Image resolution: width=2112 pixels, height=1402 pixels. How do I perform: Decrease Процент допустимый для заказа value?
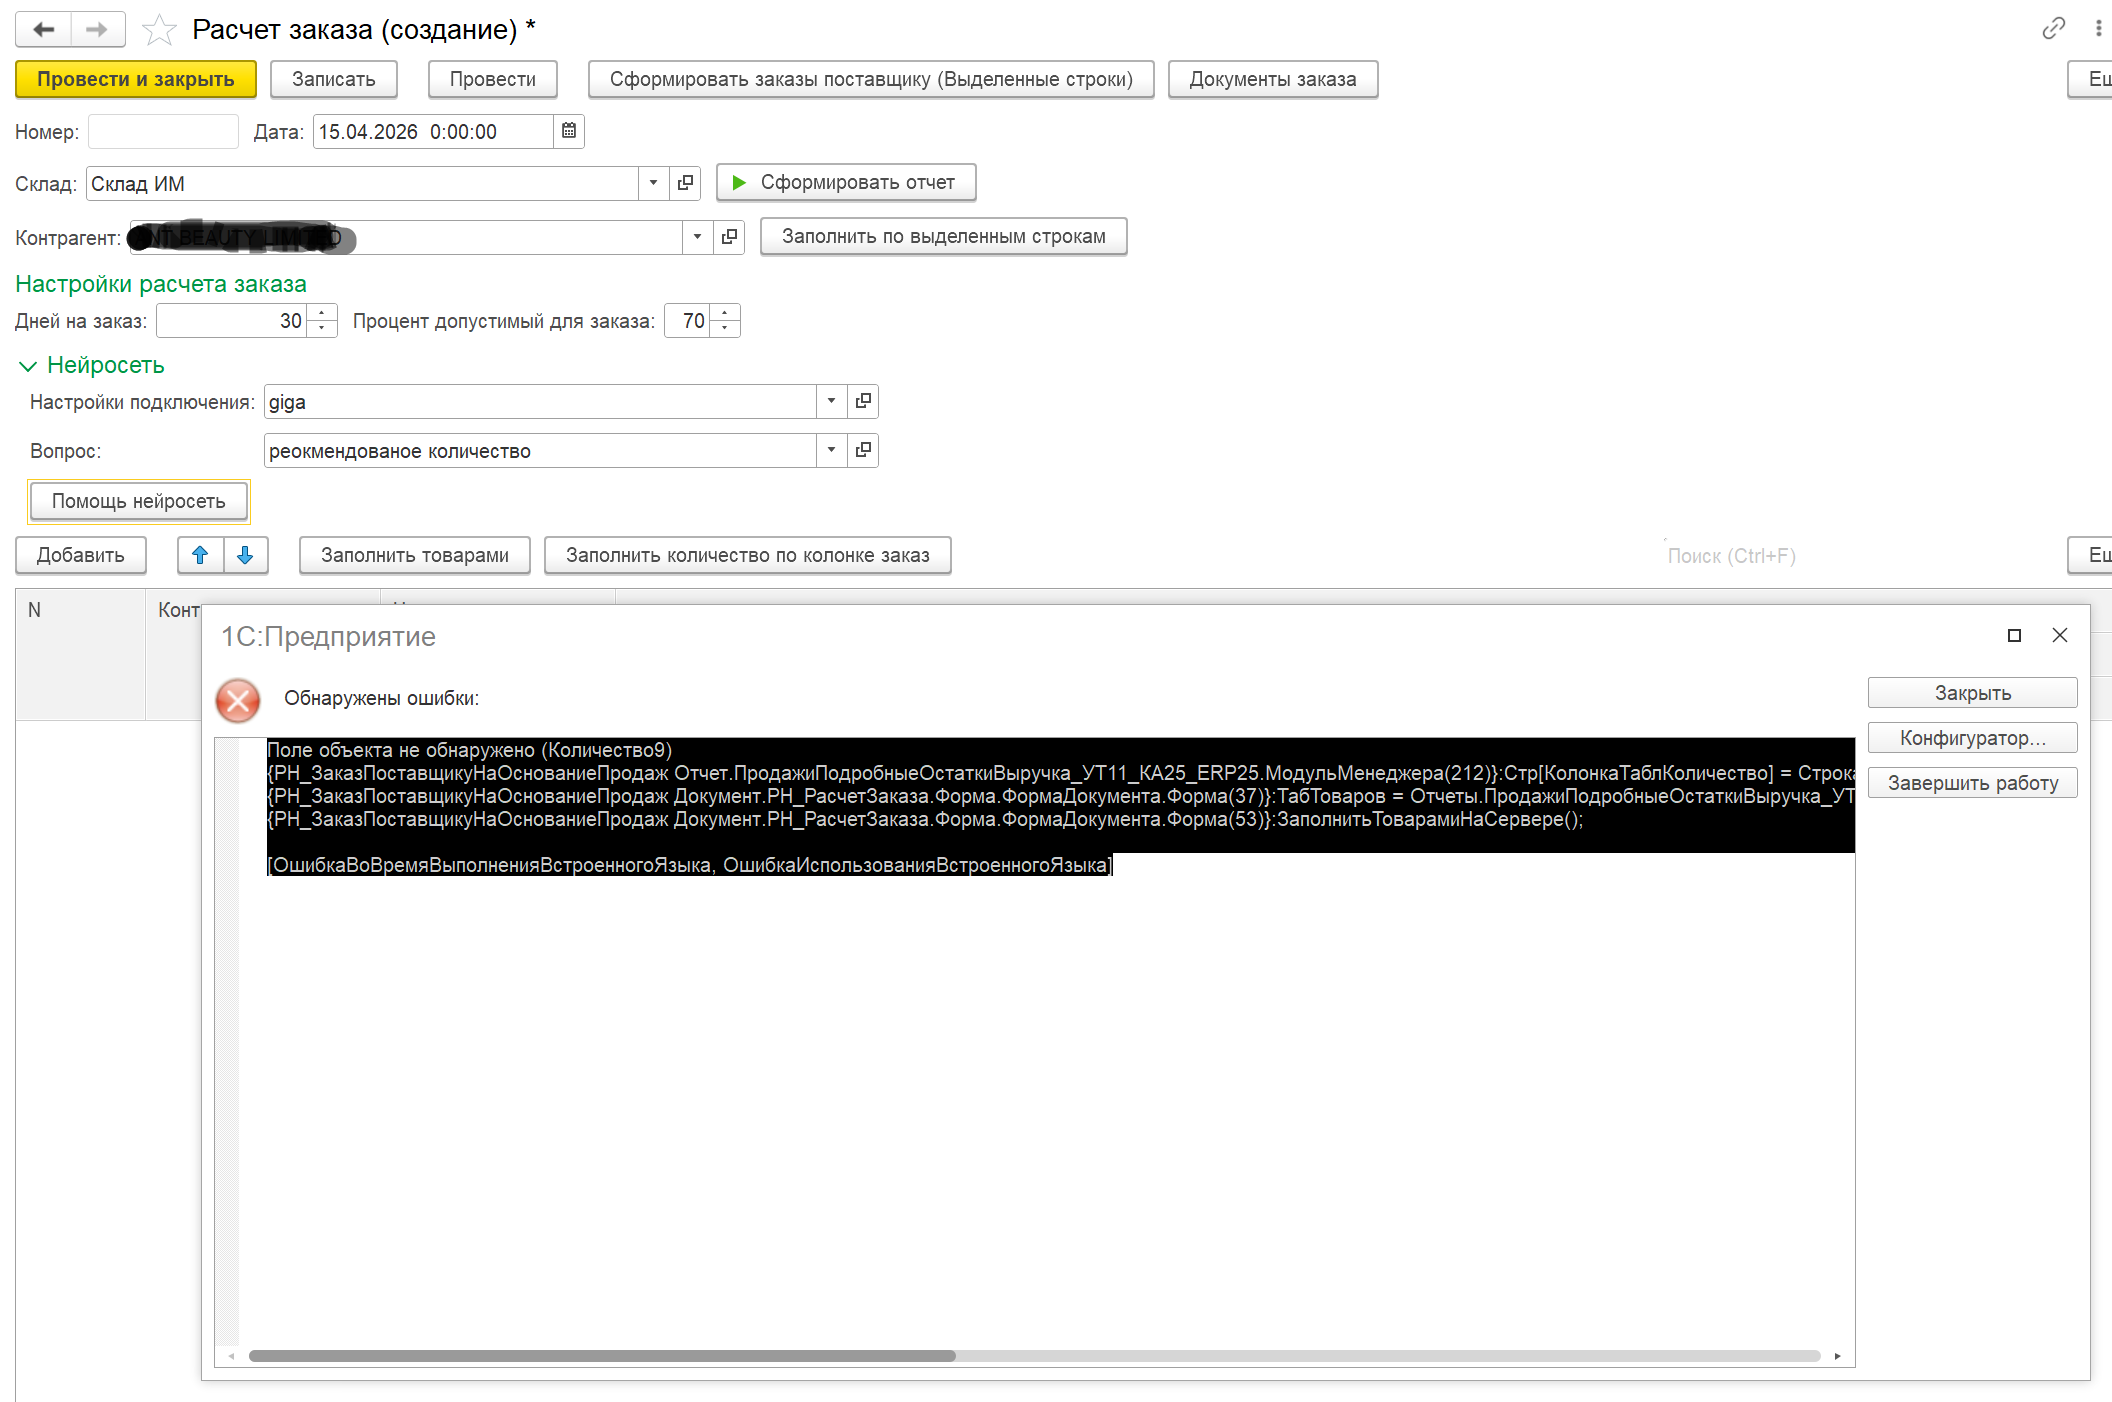725,328
